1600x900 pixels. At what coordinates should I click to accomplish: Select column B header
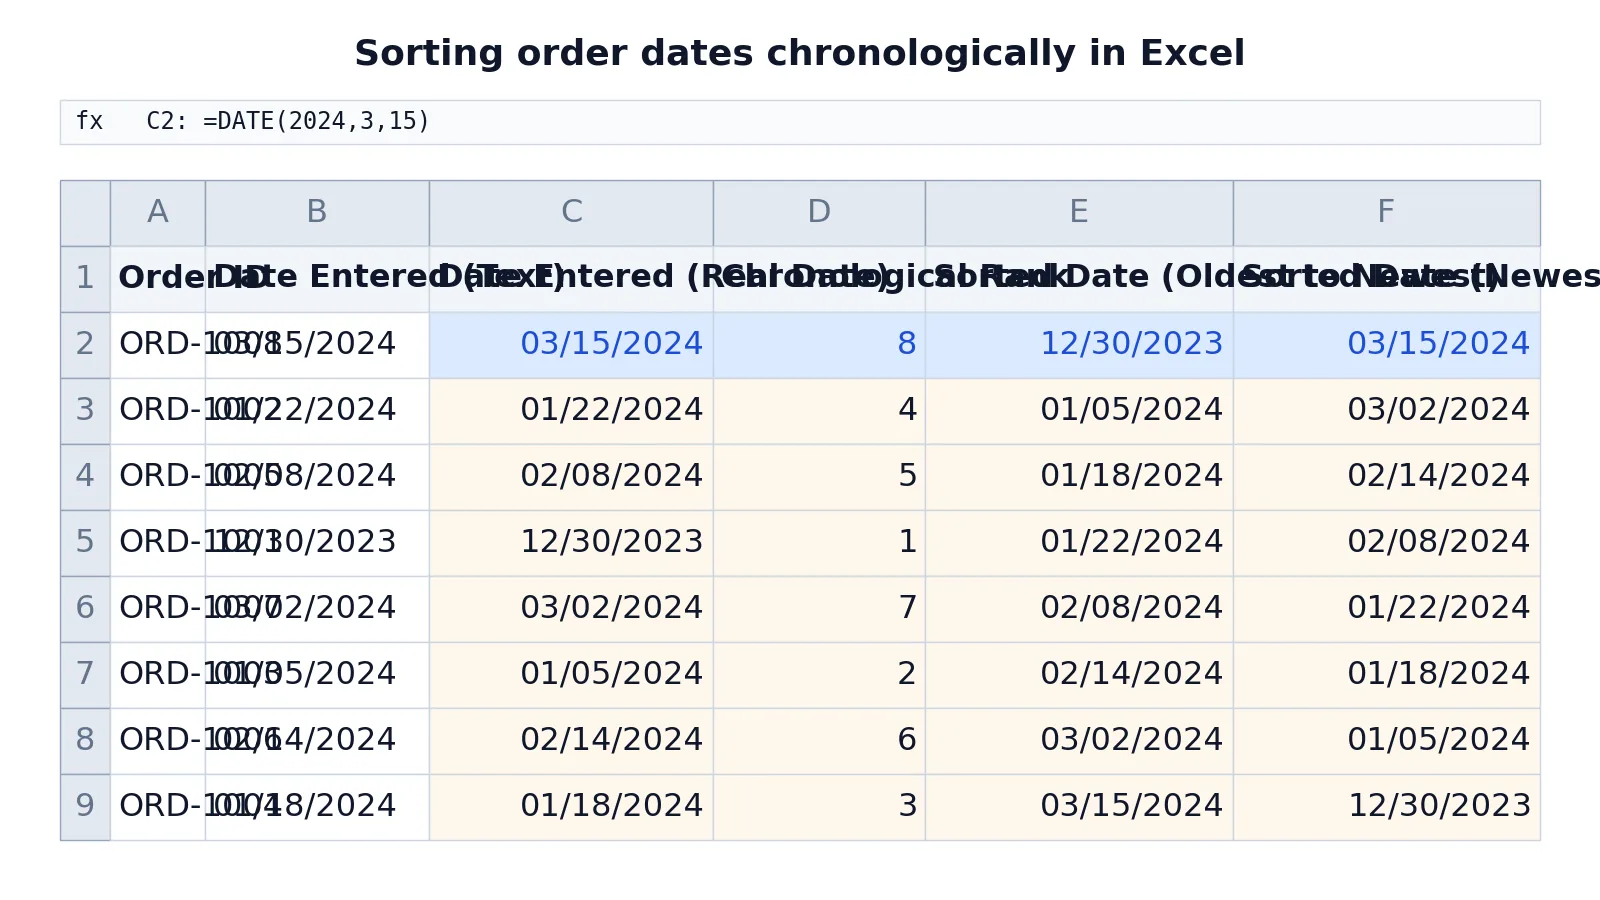click(x=317, y=213)
